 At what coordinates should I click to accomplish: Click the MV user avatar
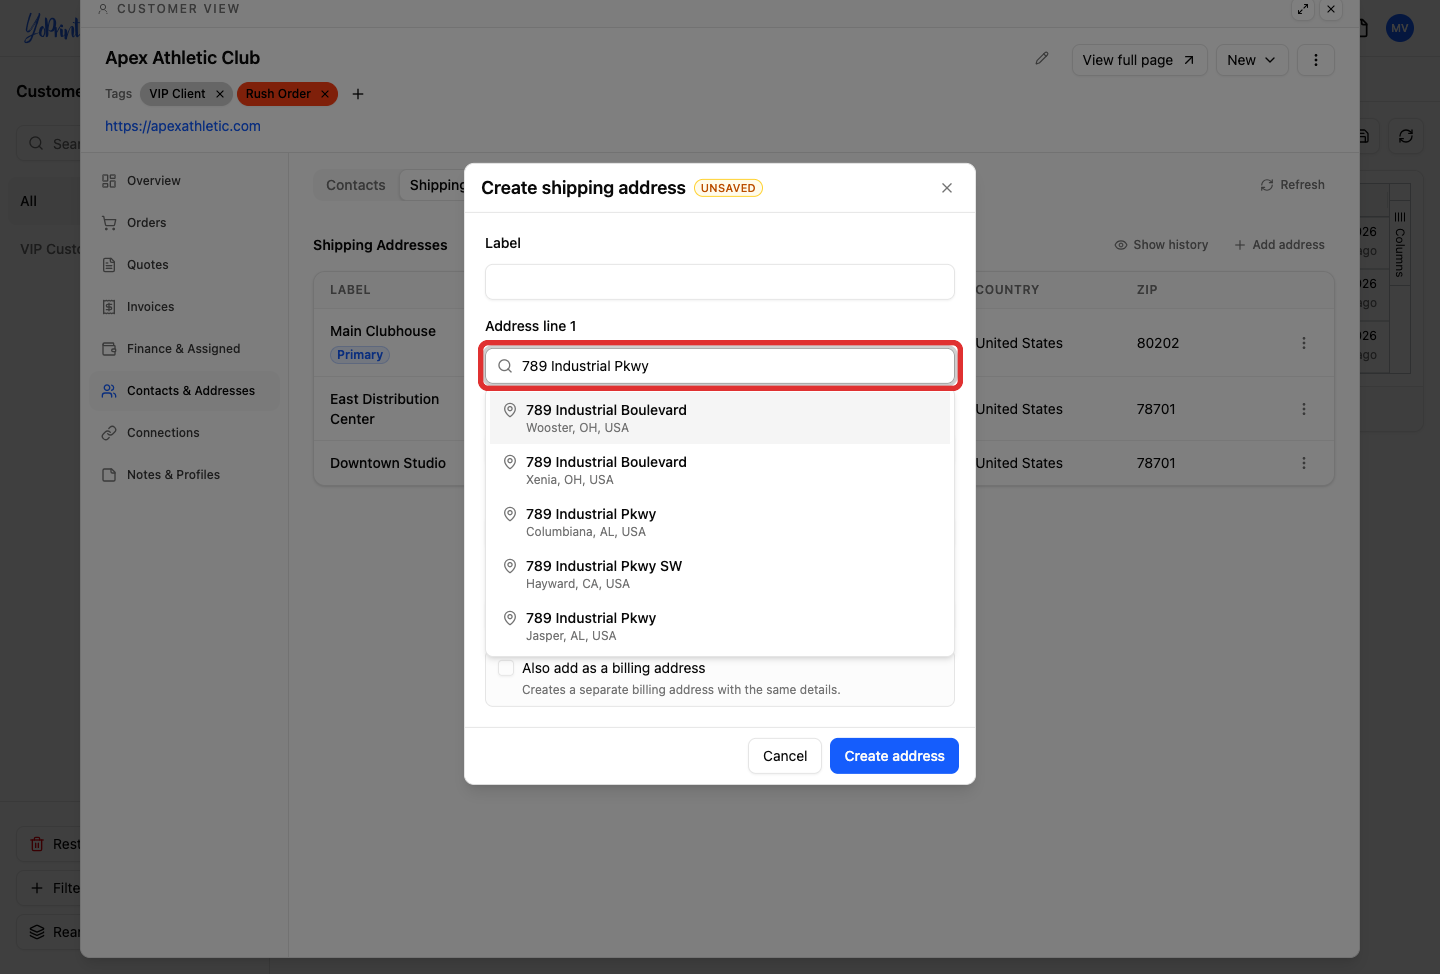(1400, 28)
